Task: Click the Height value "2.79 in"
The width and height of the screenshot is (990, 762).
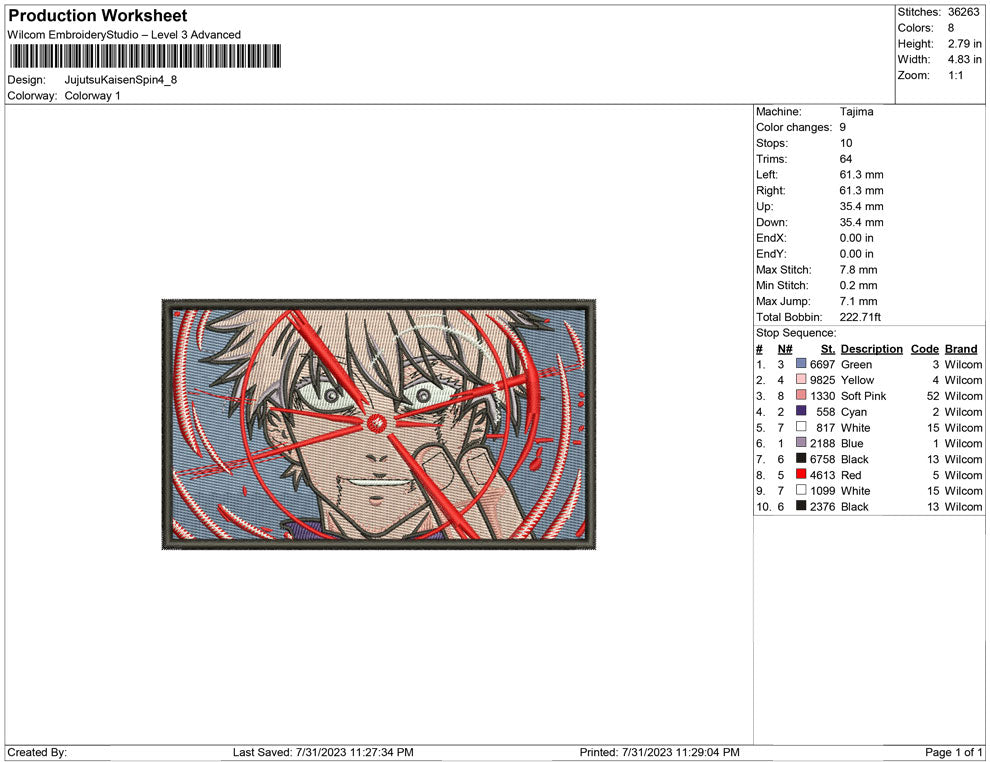Action: tap(964, 44)
